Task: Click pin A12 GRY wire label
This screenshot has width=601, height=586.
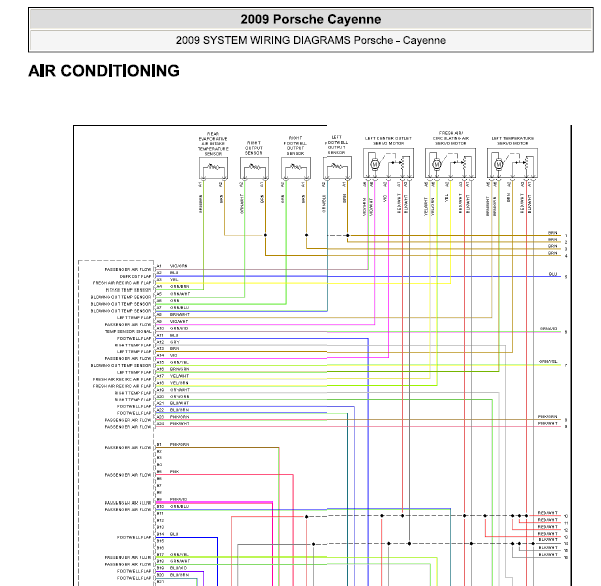Action: click(x=174, y=342)
